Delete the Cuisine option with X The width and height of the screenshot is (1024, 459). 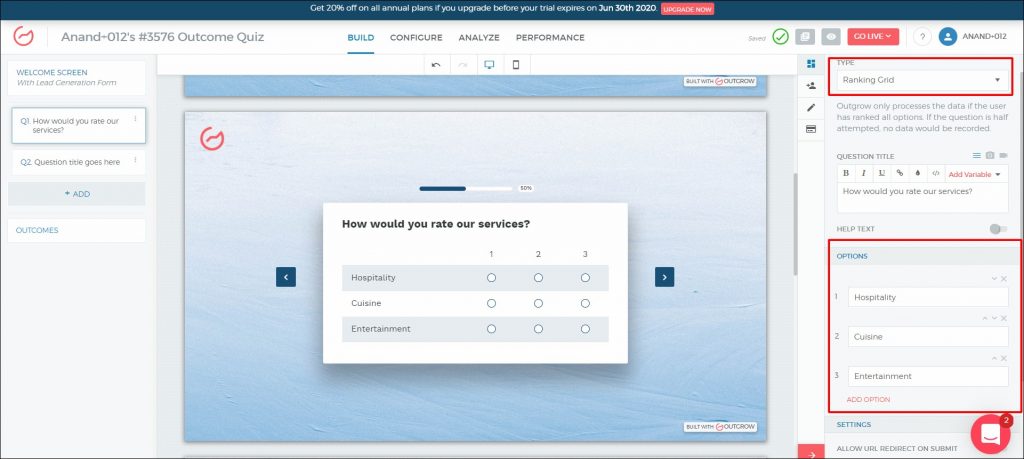(1003, 318)
